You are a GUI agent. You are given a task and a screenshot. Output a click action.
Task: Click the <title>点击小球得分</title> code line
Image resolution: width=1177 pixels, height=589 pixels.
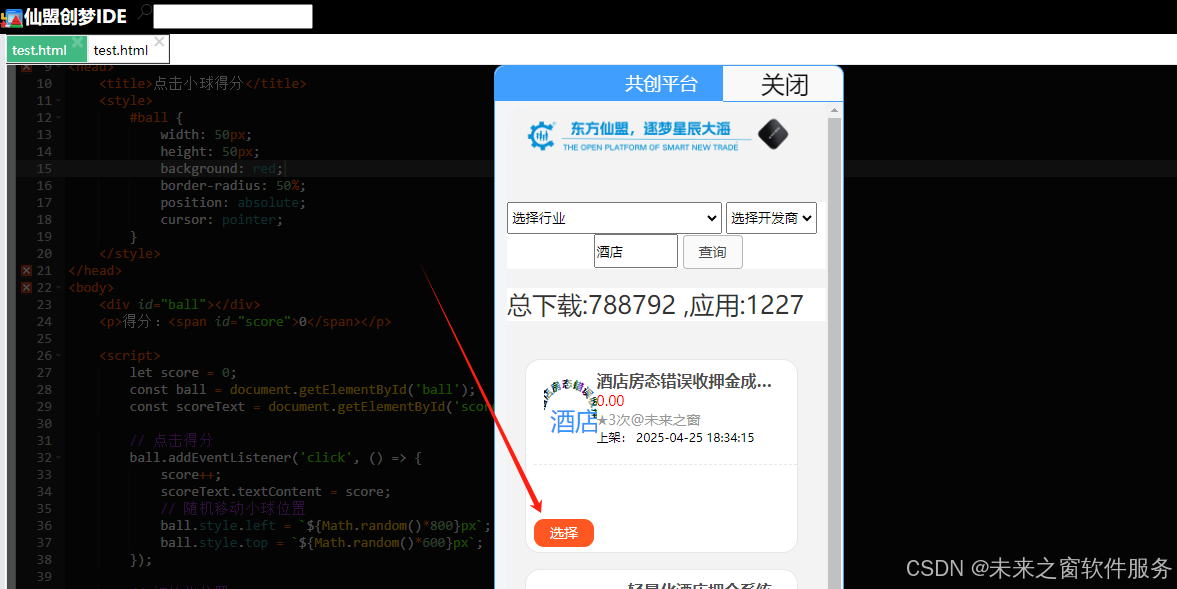(203, 83)
